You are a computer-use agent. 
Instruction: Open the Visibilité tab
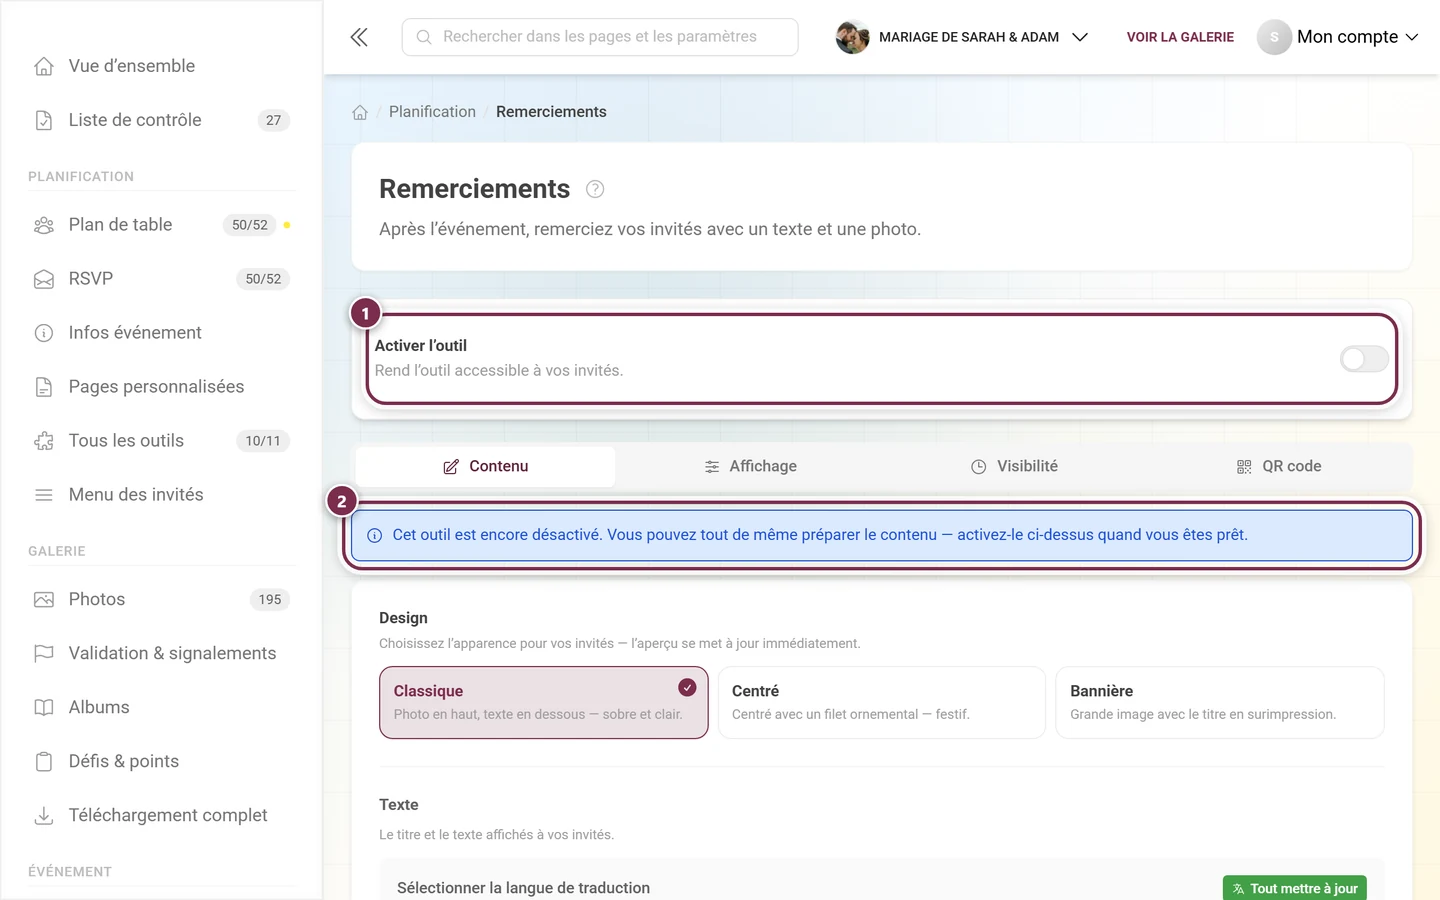pos(1014,467)
